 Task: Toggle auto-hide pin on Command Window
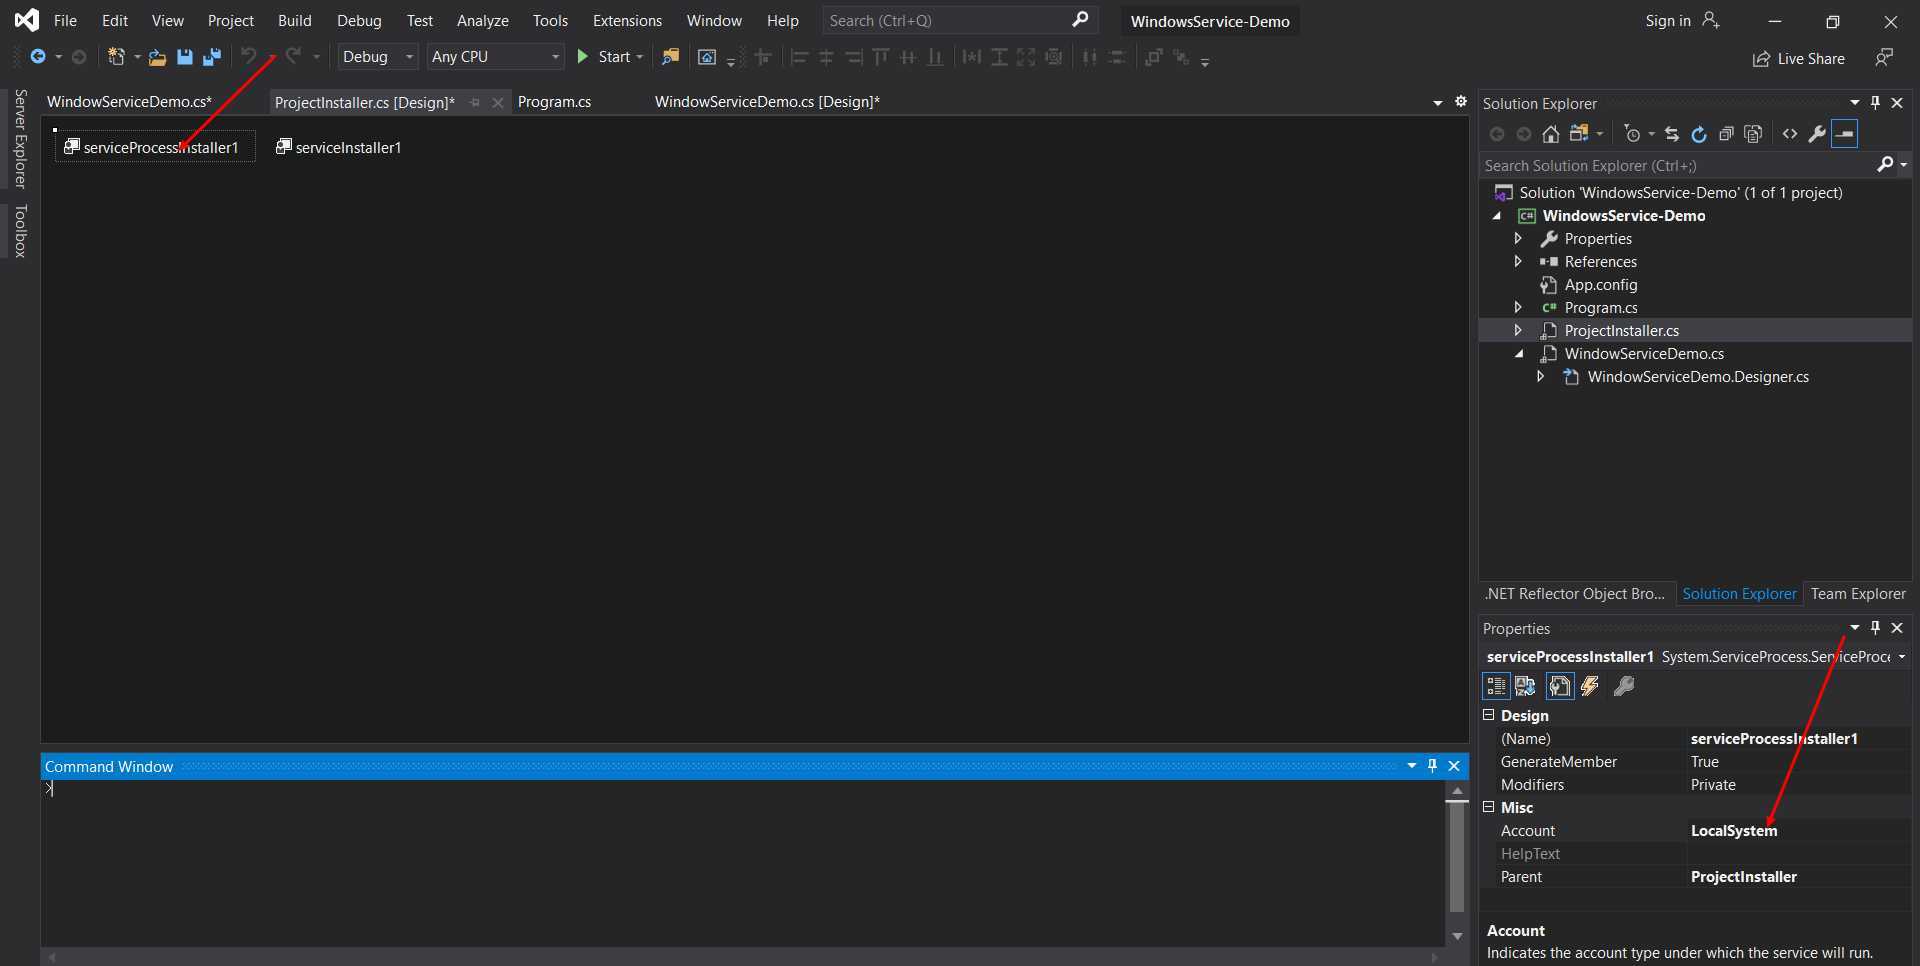click(x=1433, y=766)
